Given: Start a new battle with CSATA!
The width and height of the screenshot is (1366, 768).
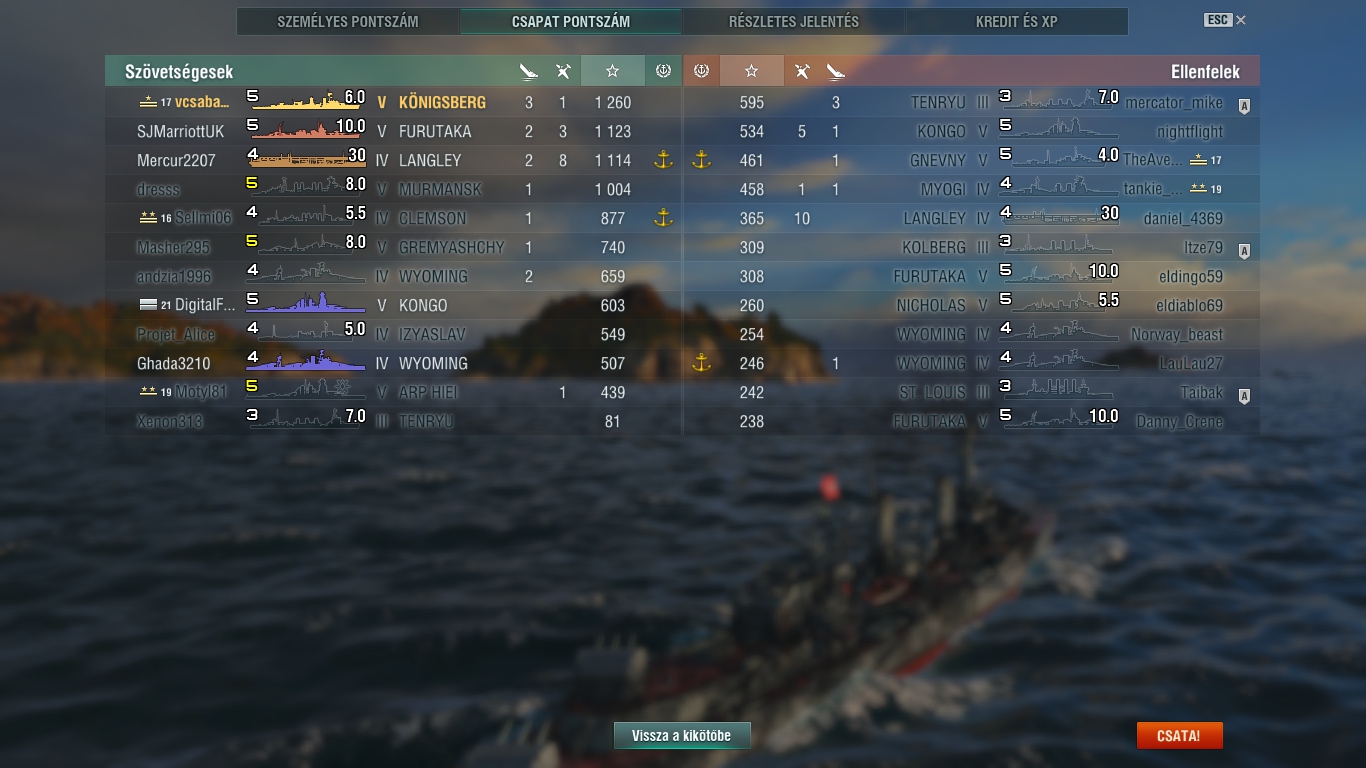Looking at the screenshot, I should 1179,736.
